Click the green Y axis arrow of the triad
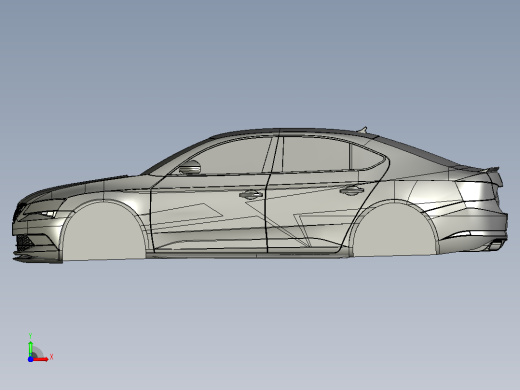 pos(30,349)
